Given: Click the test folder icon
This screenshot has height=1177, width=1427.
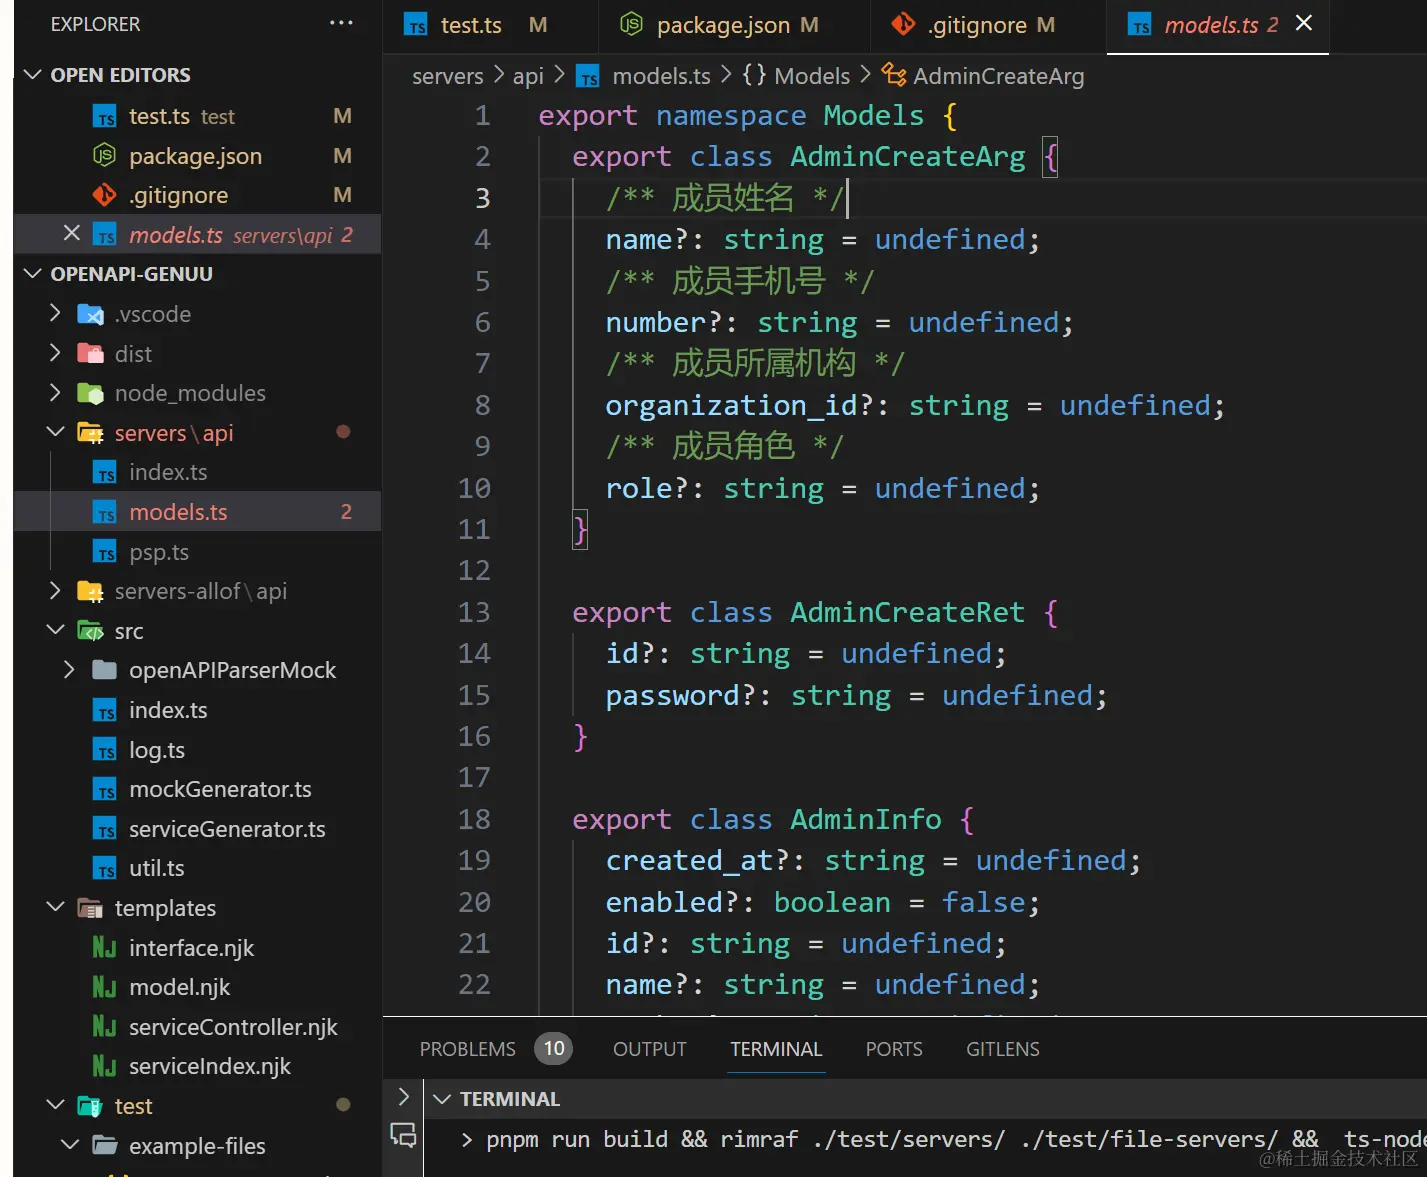Looking at the screenshot, I should [91, 1106].
